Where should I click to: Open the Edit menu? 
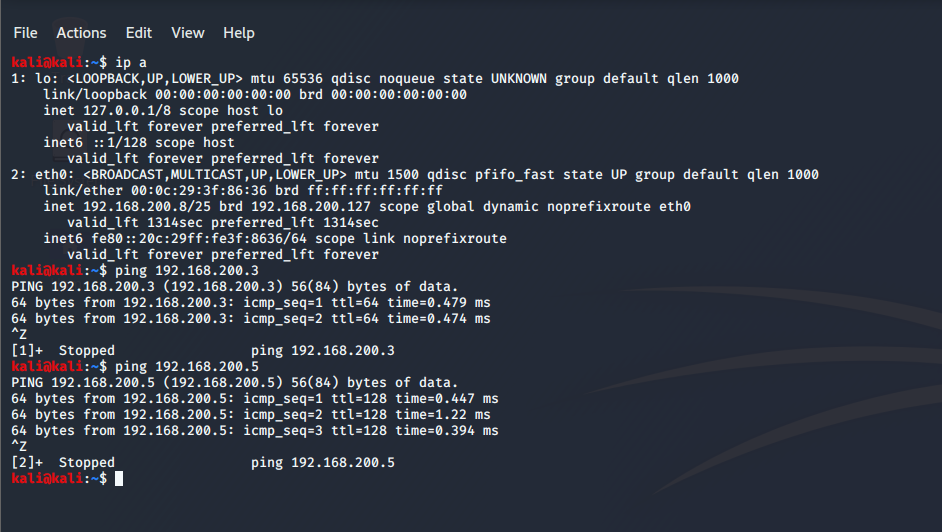139,33
